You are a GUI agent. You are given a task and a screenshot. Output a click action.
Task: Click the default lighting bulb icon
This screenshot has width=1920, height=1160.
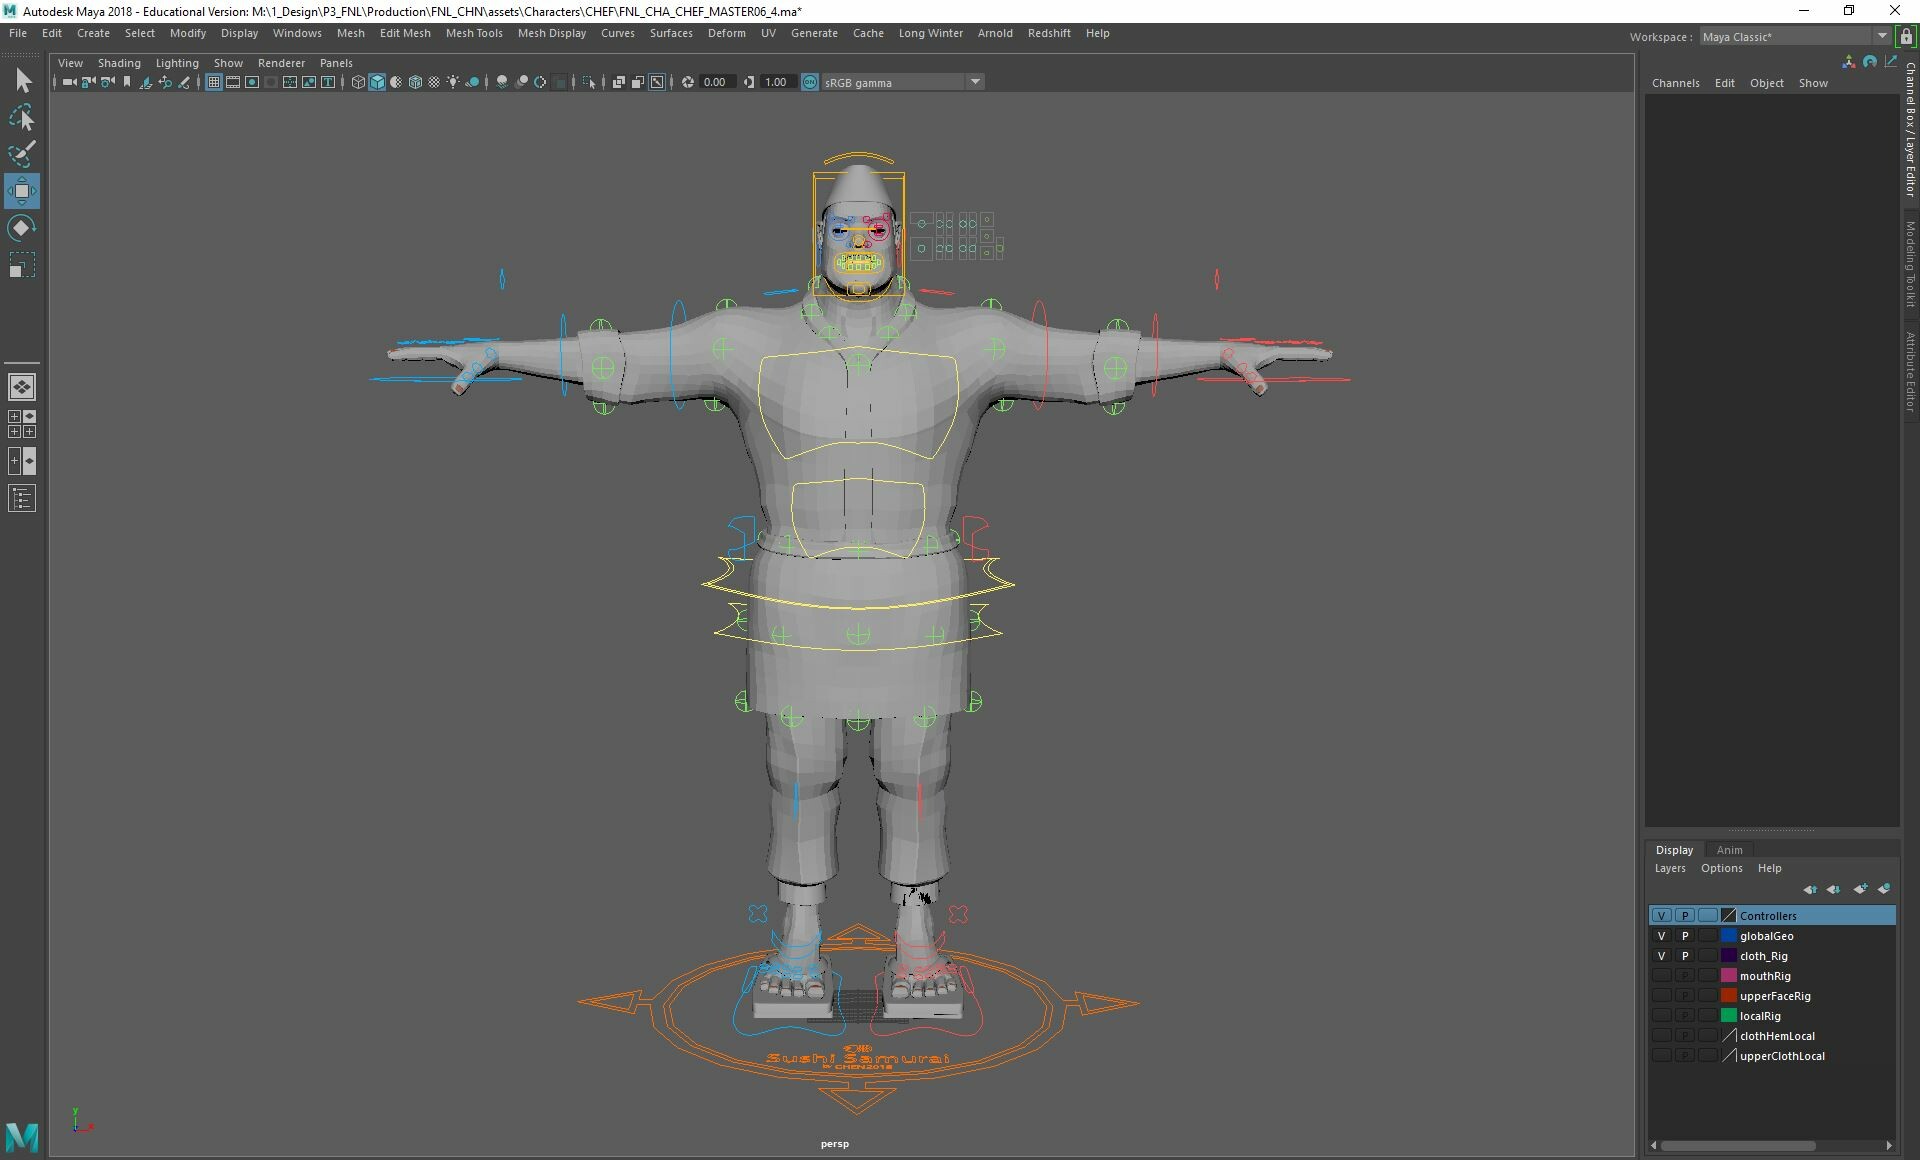(453, 82)
